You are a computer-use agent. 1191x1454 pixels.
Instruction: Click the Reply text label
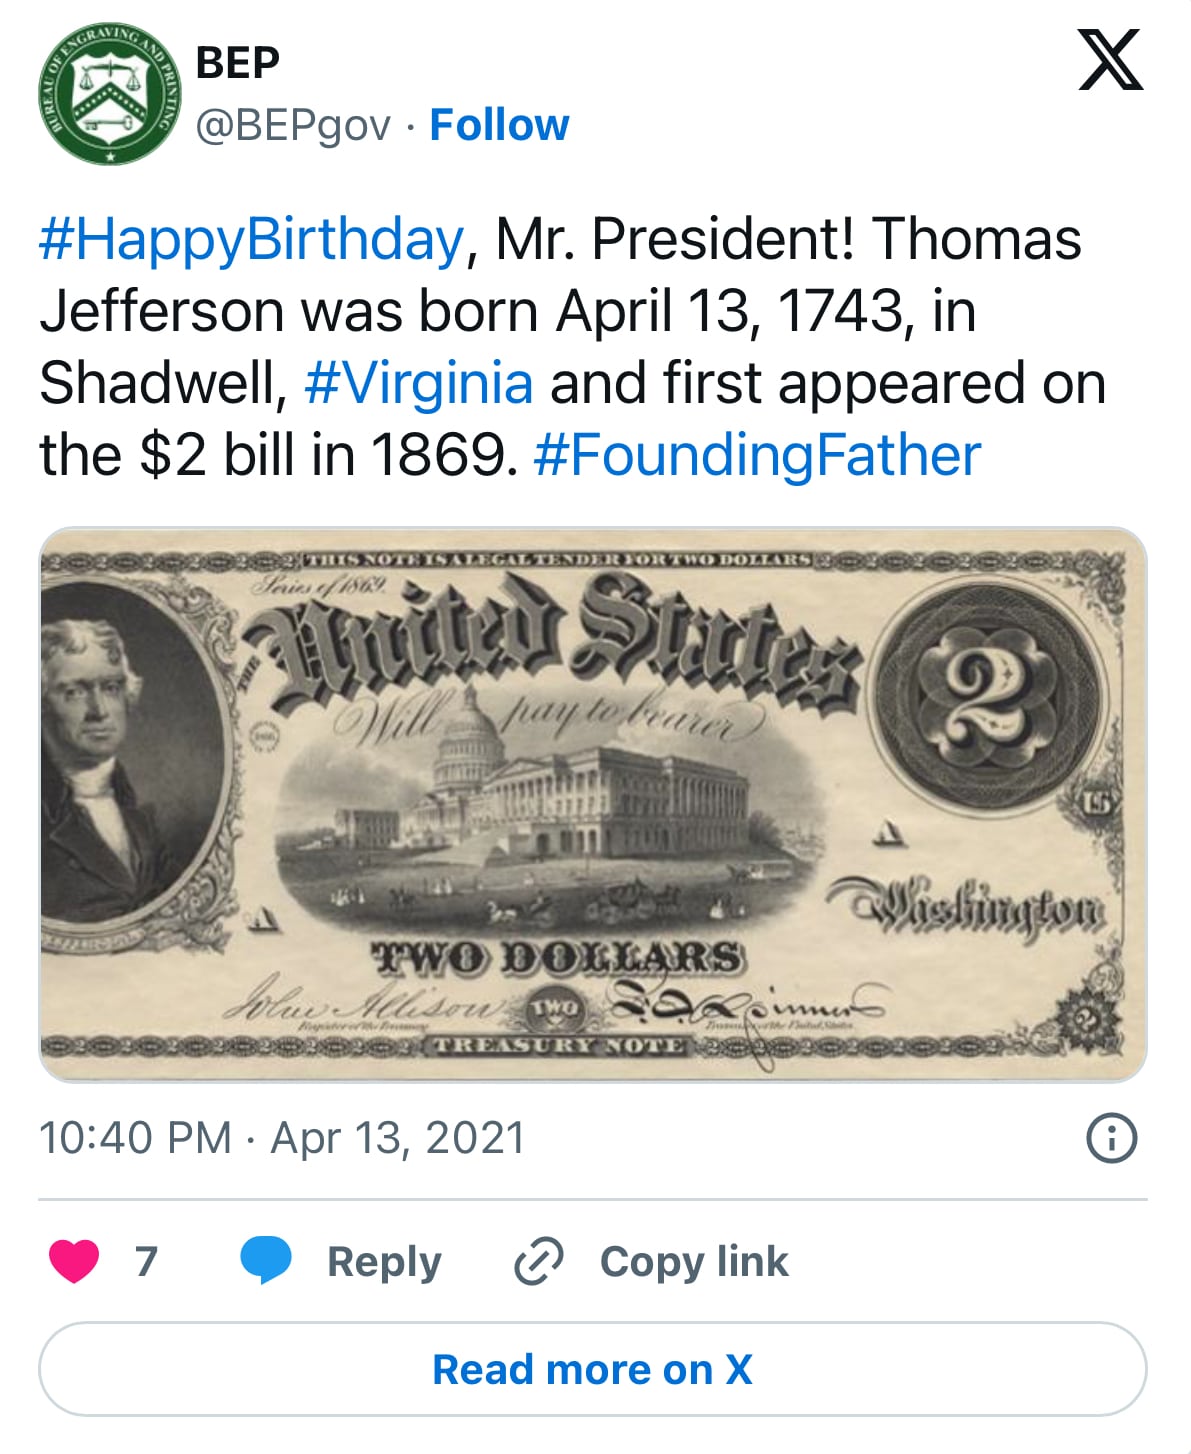[384, 1262]
